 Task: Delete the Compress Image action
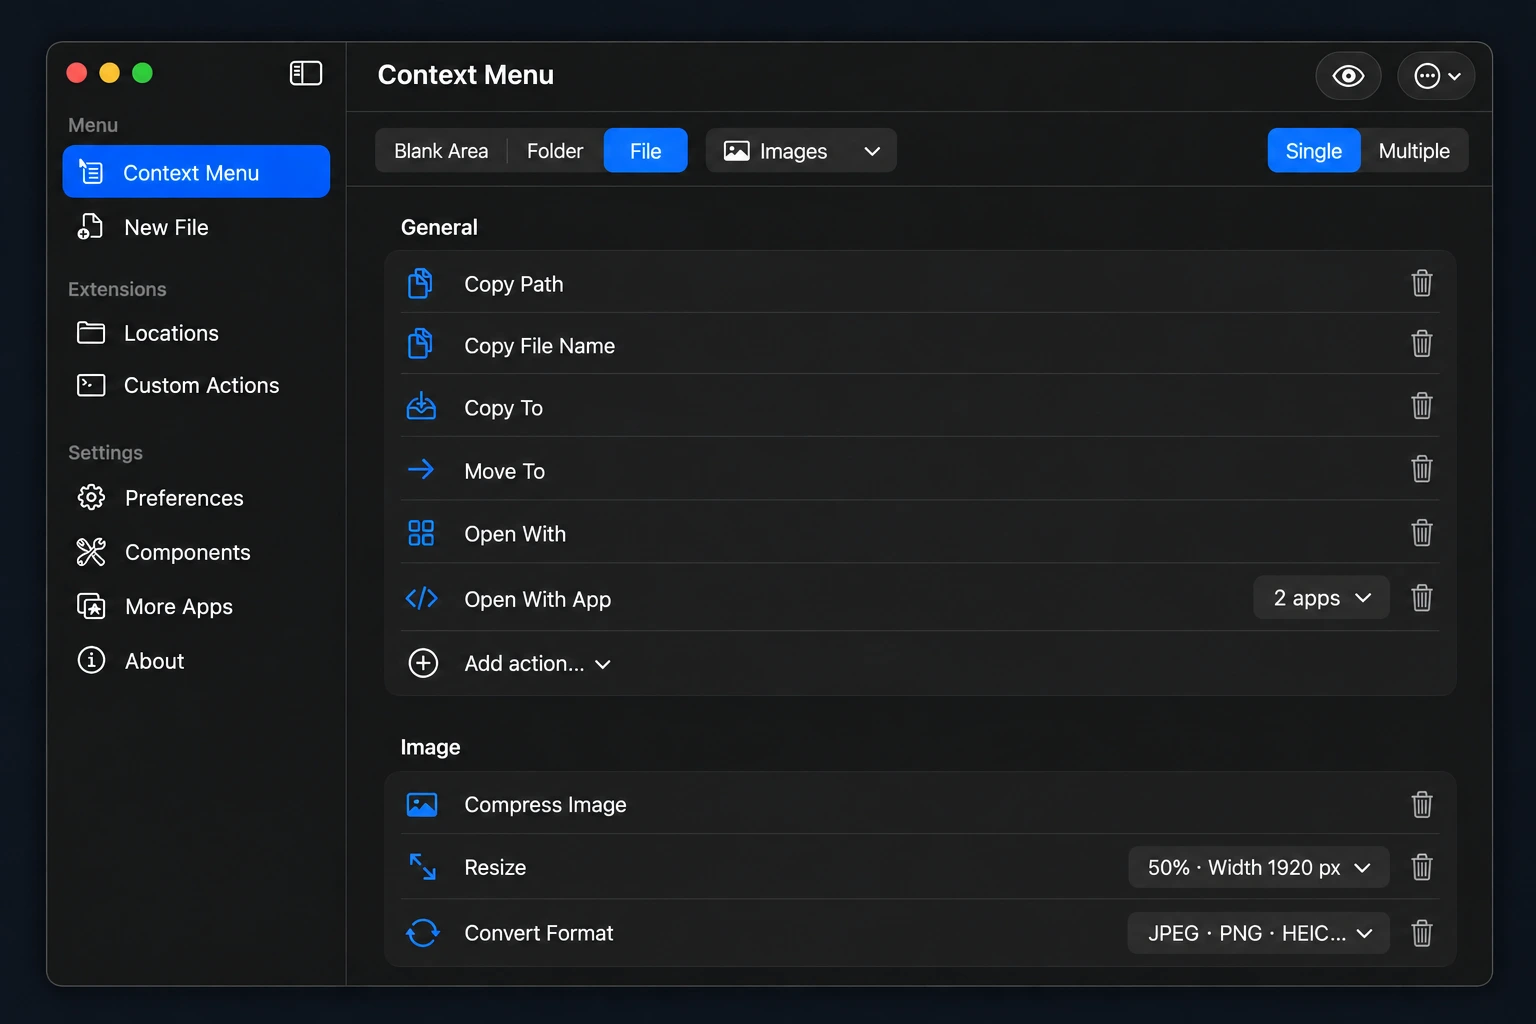coord(1421,805)
